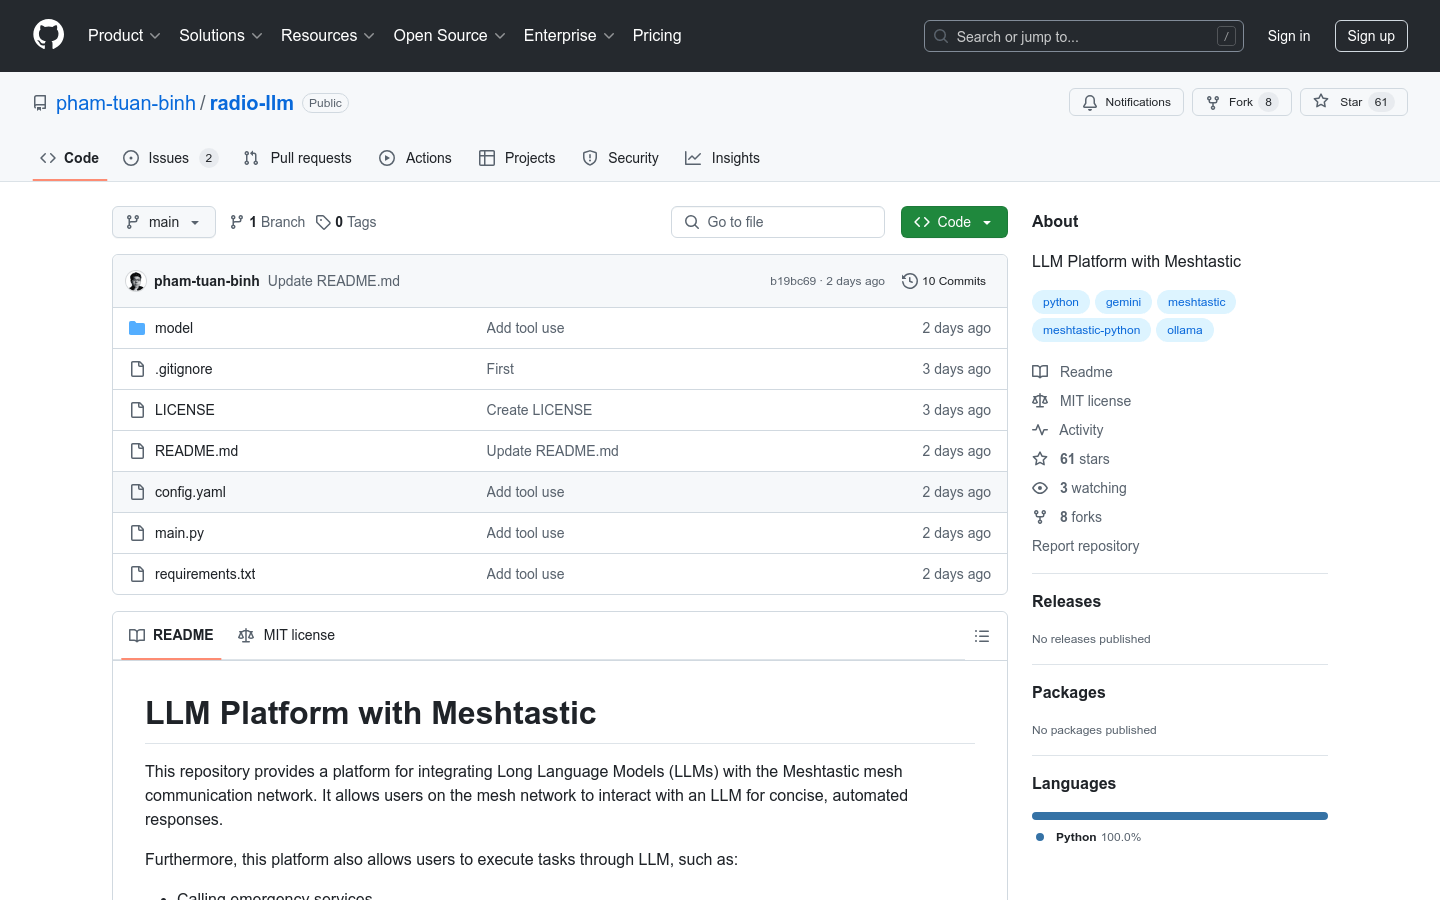Viewport: 1440px width, 900px height.
Task: Click the MIT license scale icon in About
Action: [1040, 401]
